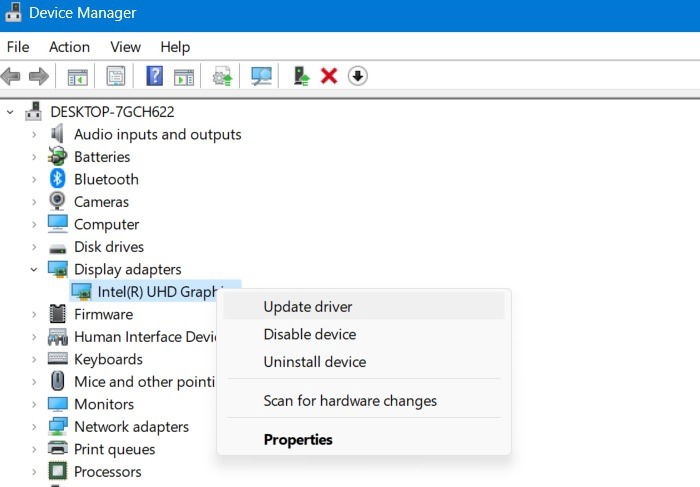Click the Keyboards category icon
The width and height of the screenshot is (700, 487).
[58, 358]
